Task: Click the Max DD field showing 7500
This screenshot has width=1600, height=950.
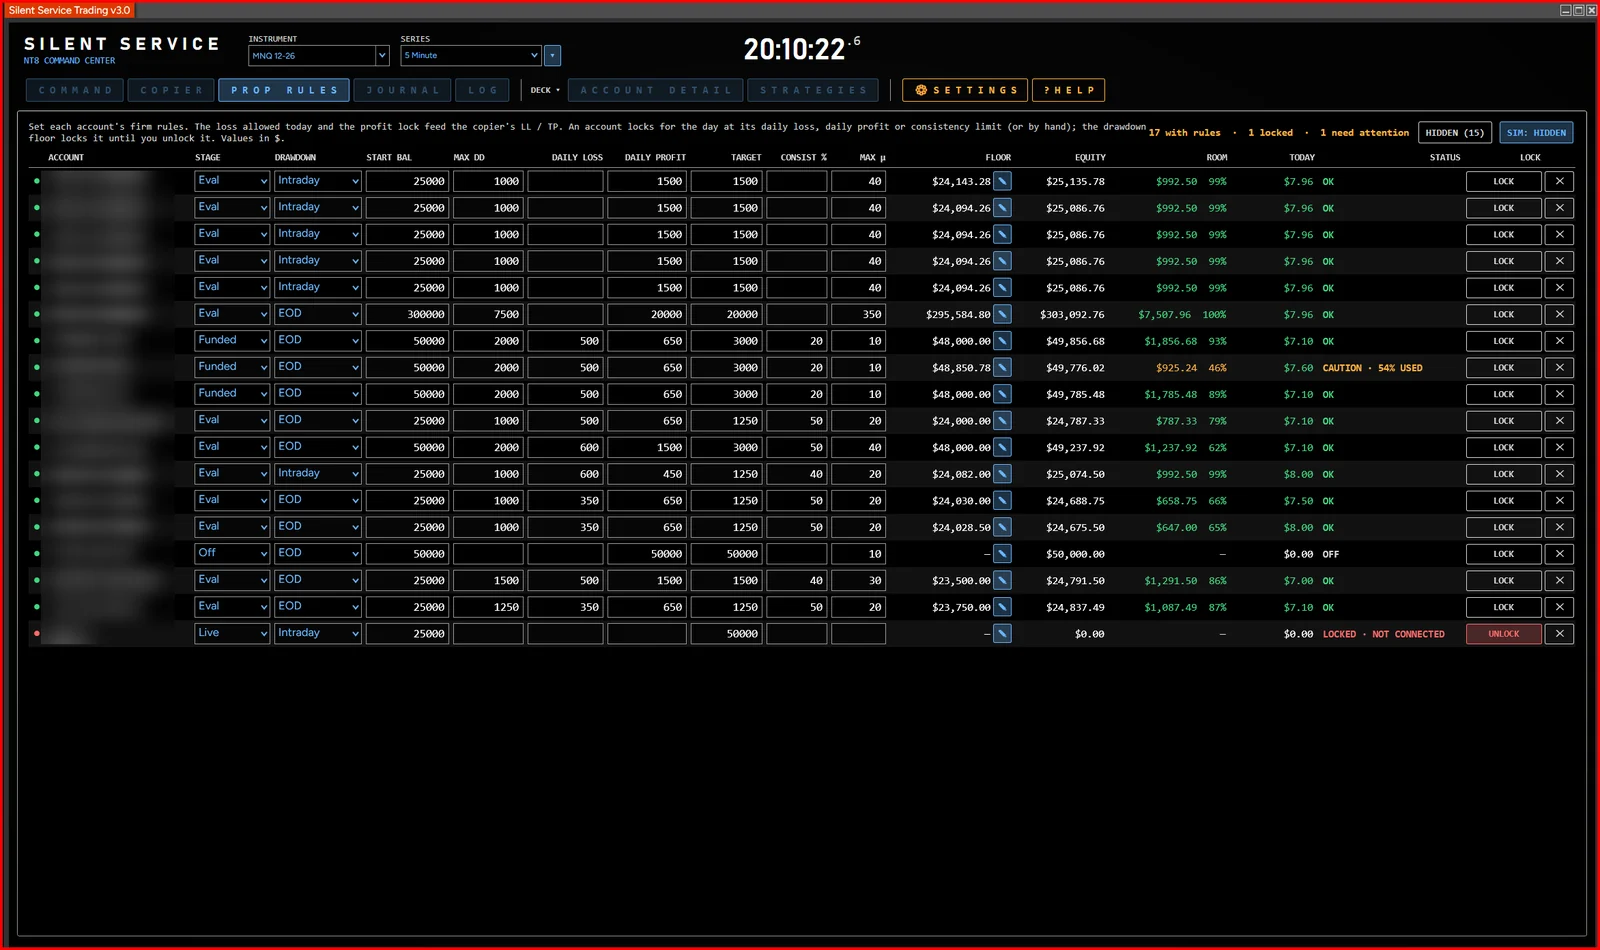Action: [488, 314]
